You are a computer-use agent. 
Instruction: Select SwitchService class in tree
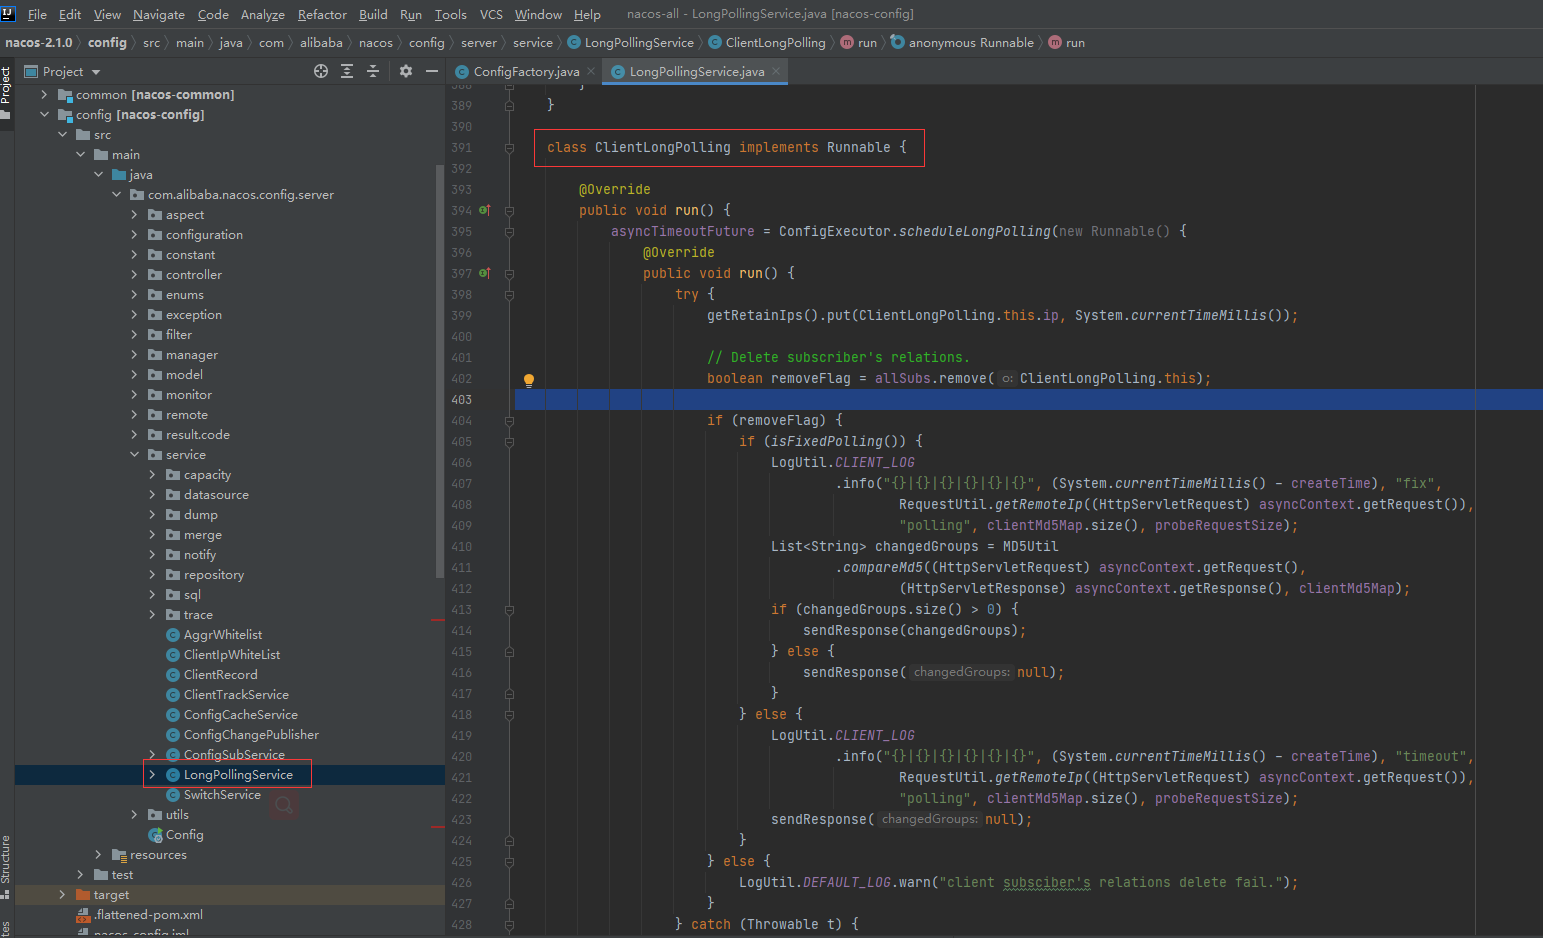coord(222,795)
